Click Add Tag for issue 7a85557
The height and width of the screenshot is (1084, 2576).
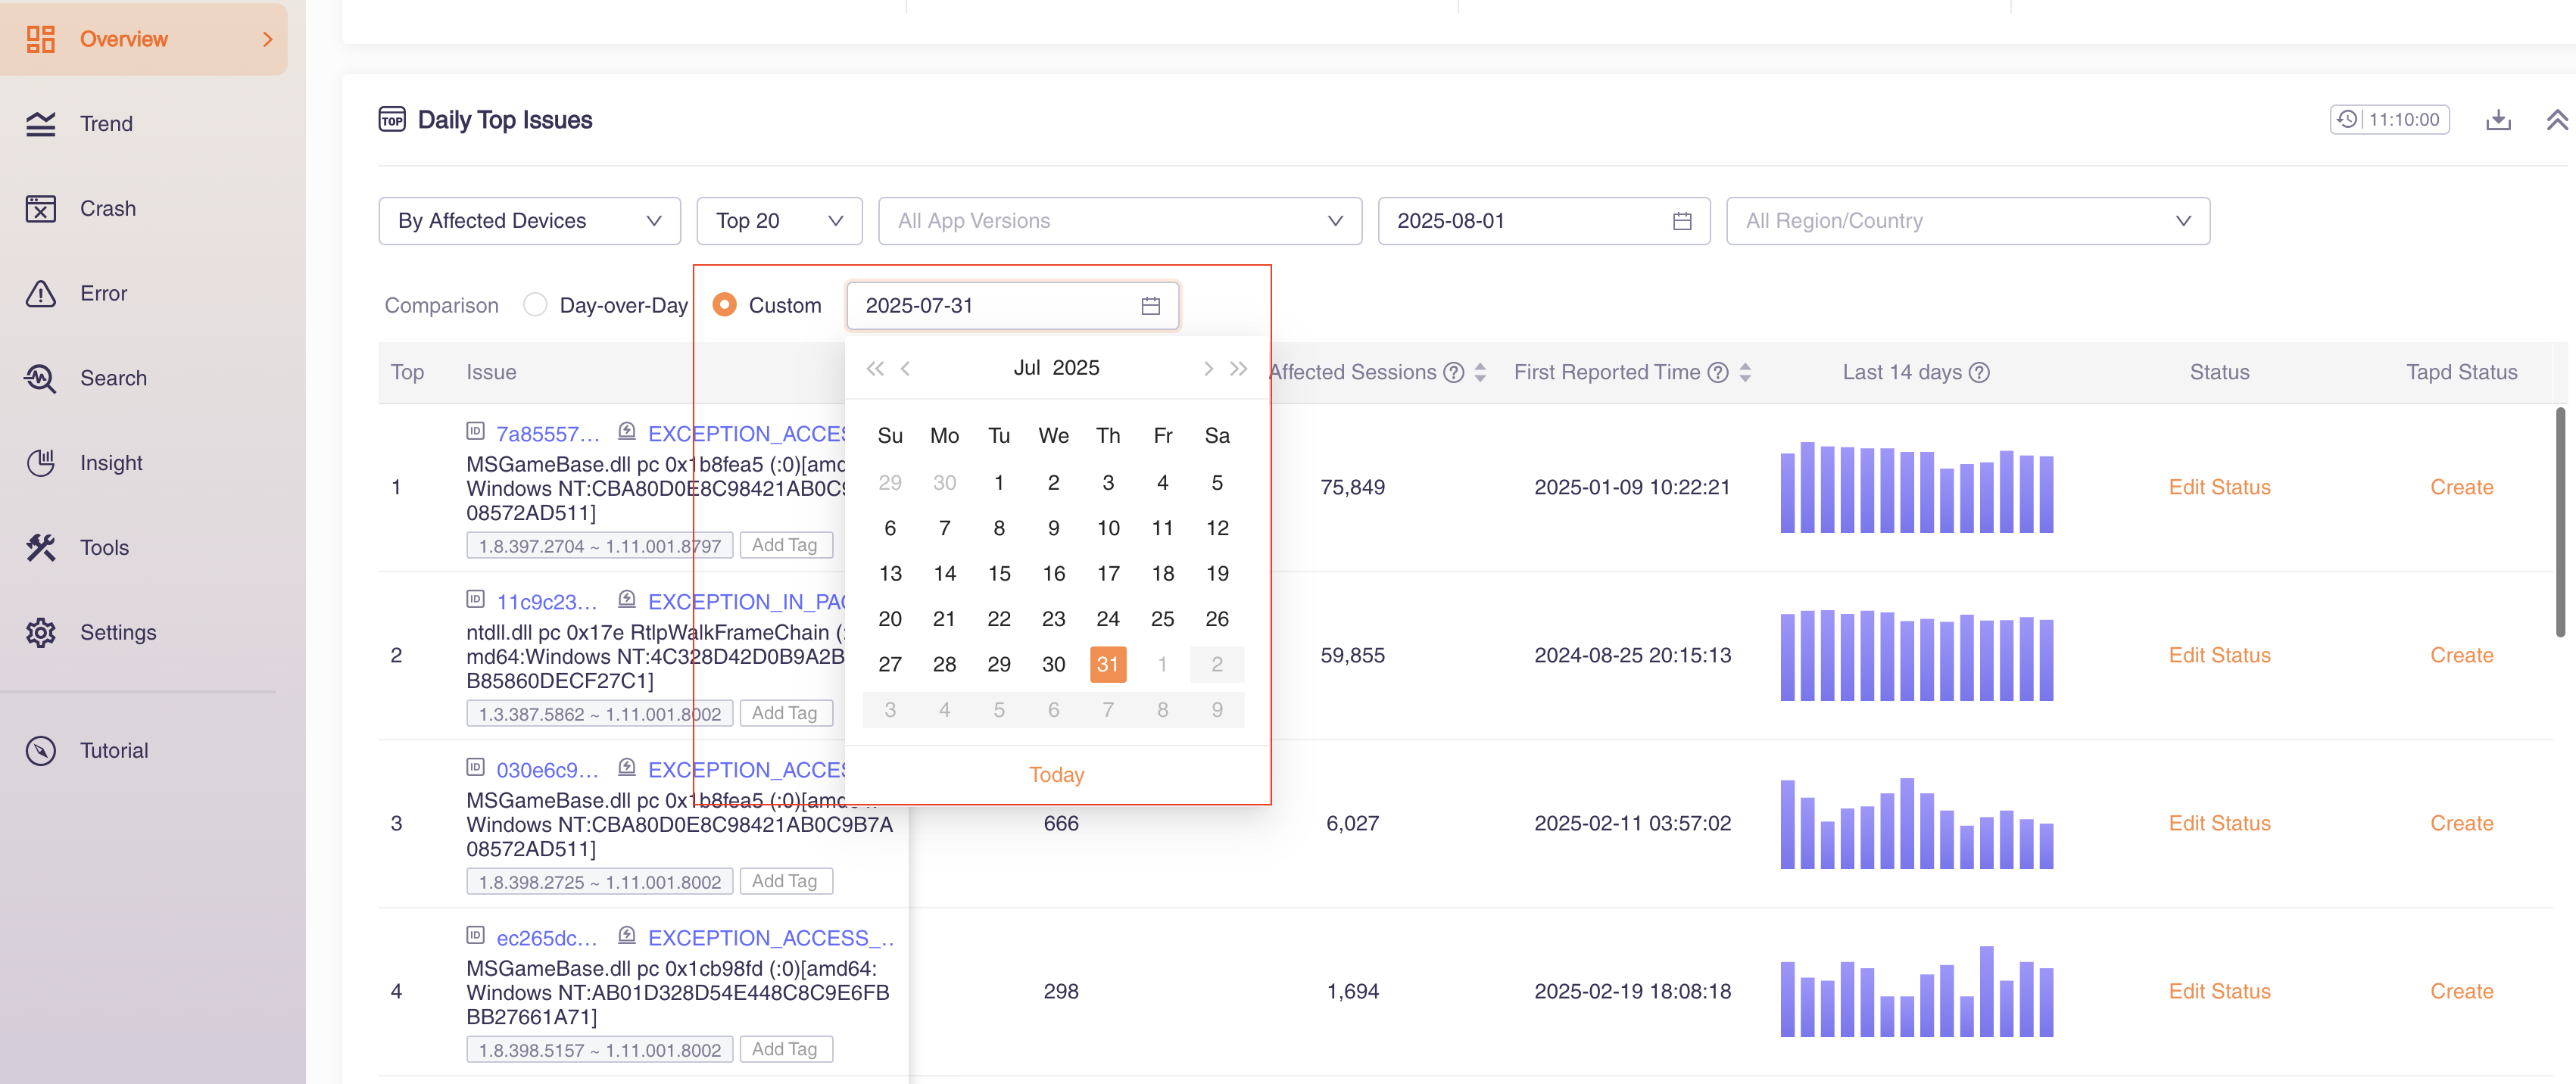click(785, 545)
